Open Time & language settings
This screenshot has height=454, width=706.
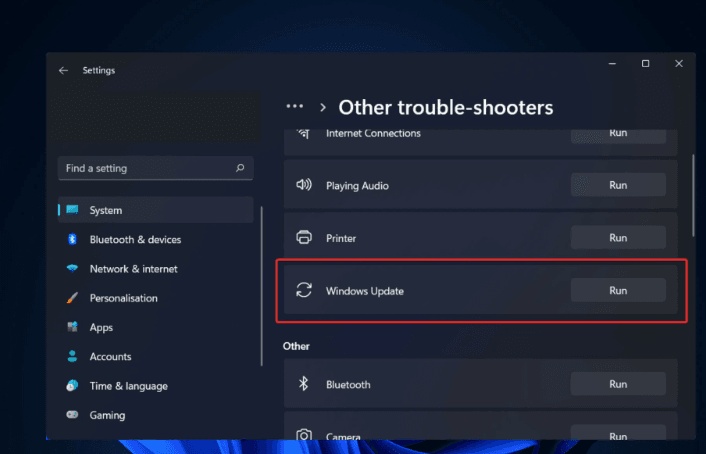click(156, 386)
